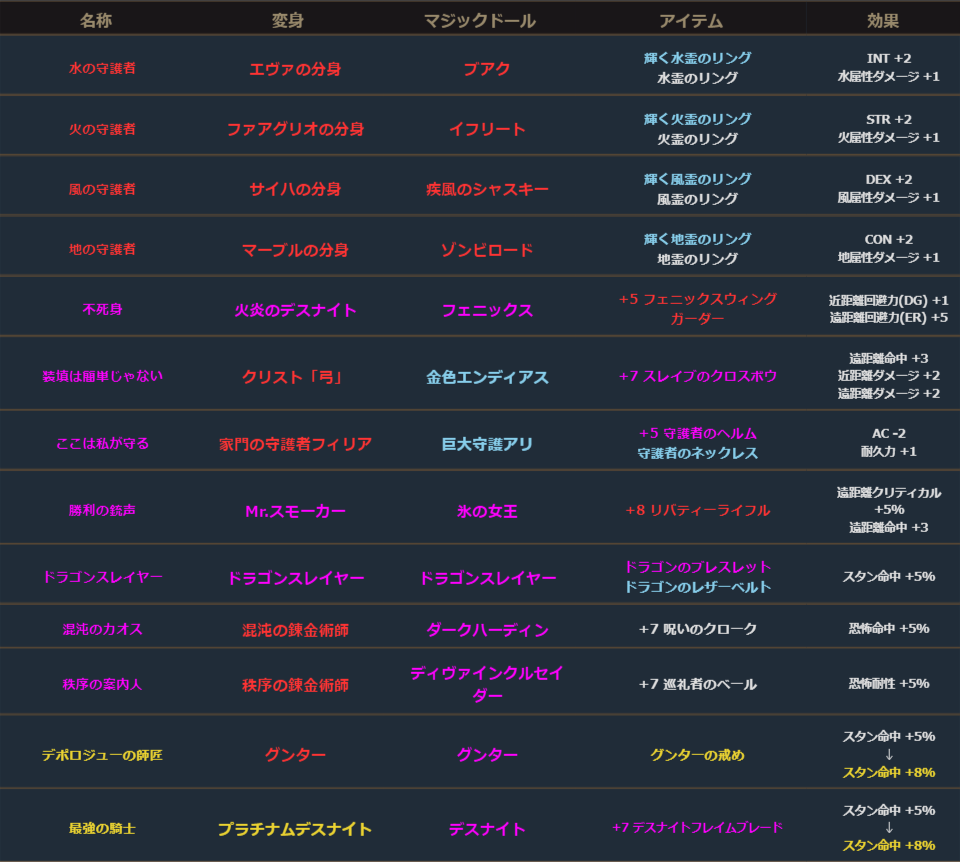
Task: Select the ダークハーディン magic doll
Action: click(x=486, y=630)
